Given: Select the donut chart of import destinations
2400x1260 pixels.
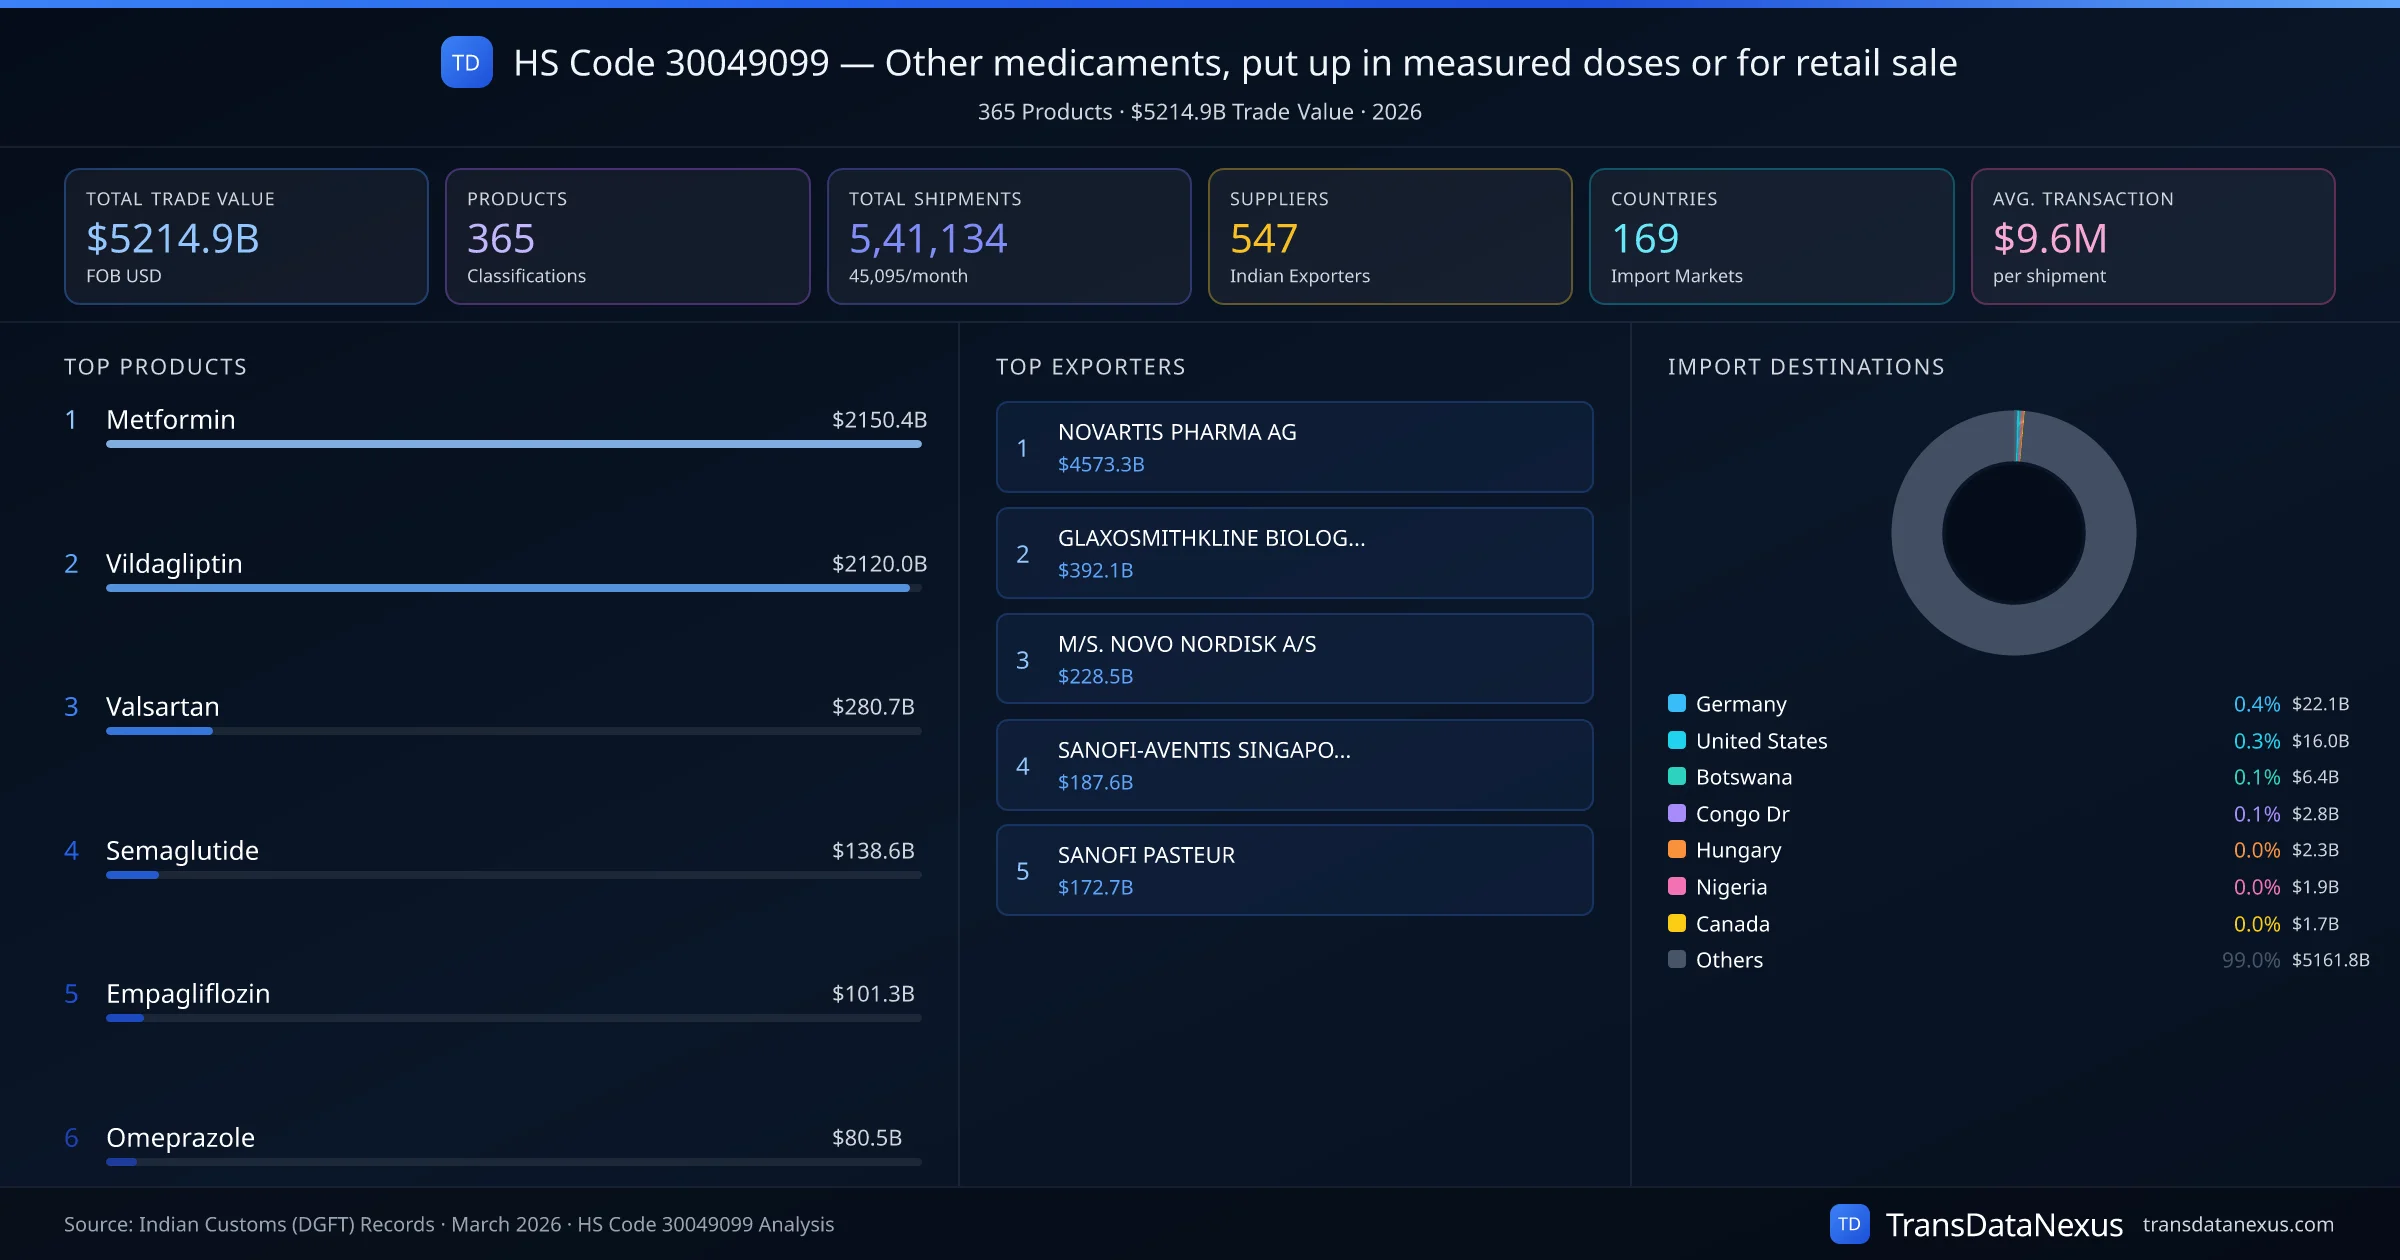Looking at the screenshot, I should pyautogui.click(x=2012, y=533).
